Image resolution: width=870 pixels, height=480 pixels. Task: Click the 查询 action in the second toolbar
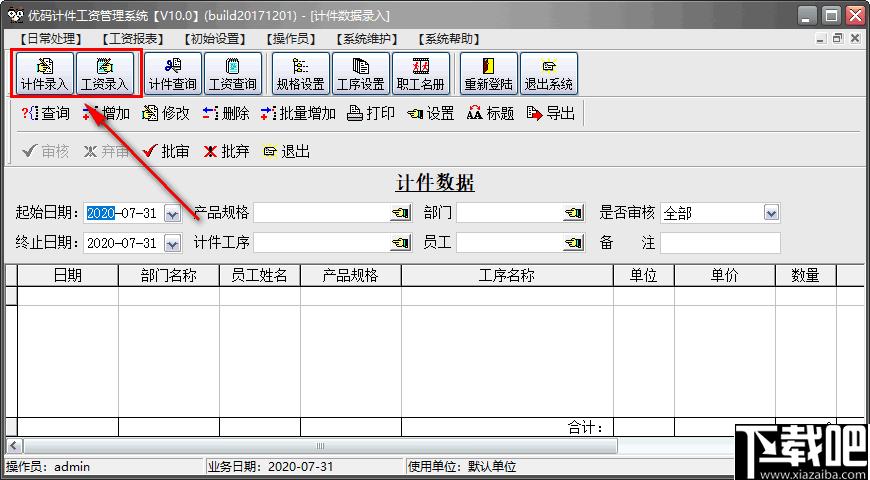coord(45,113)
